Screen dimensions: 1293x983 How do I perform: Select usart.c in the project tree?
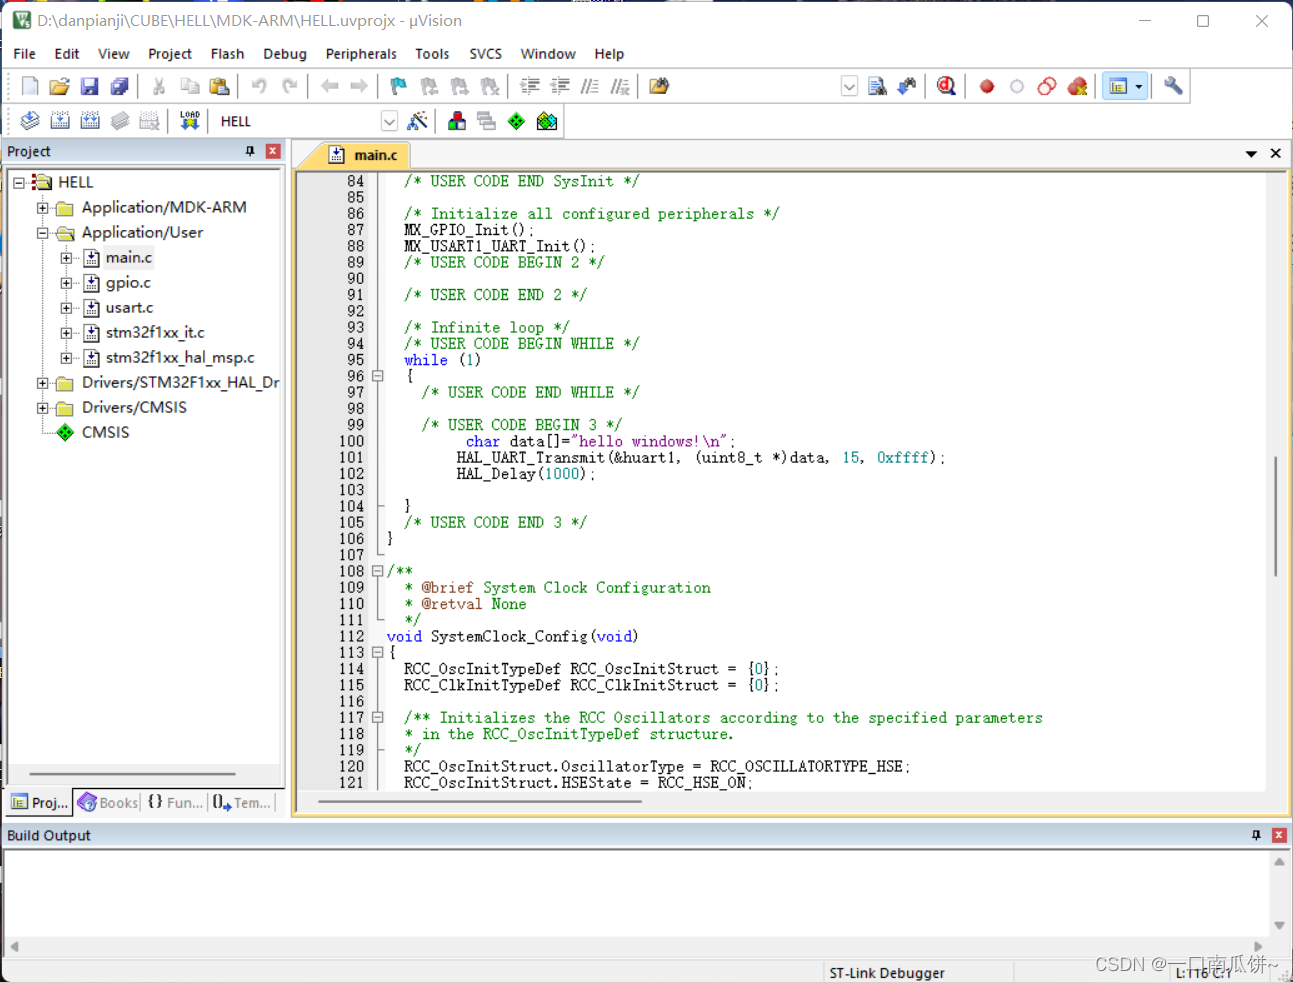(129, 308)
